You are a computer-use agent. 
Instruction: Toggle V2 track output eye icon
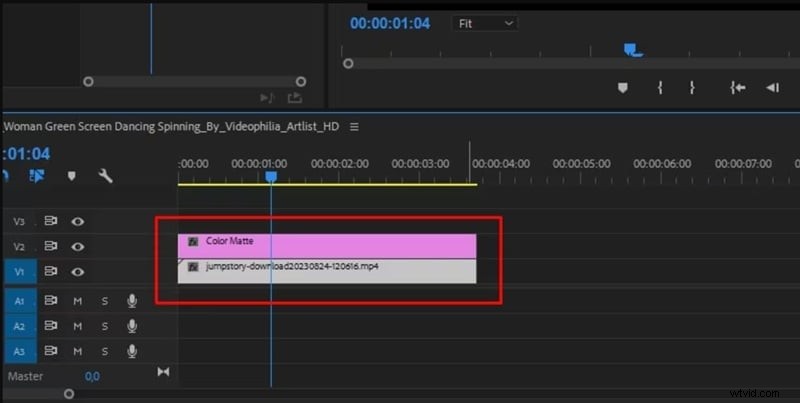(x=78, y=246)
